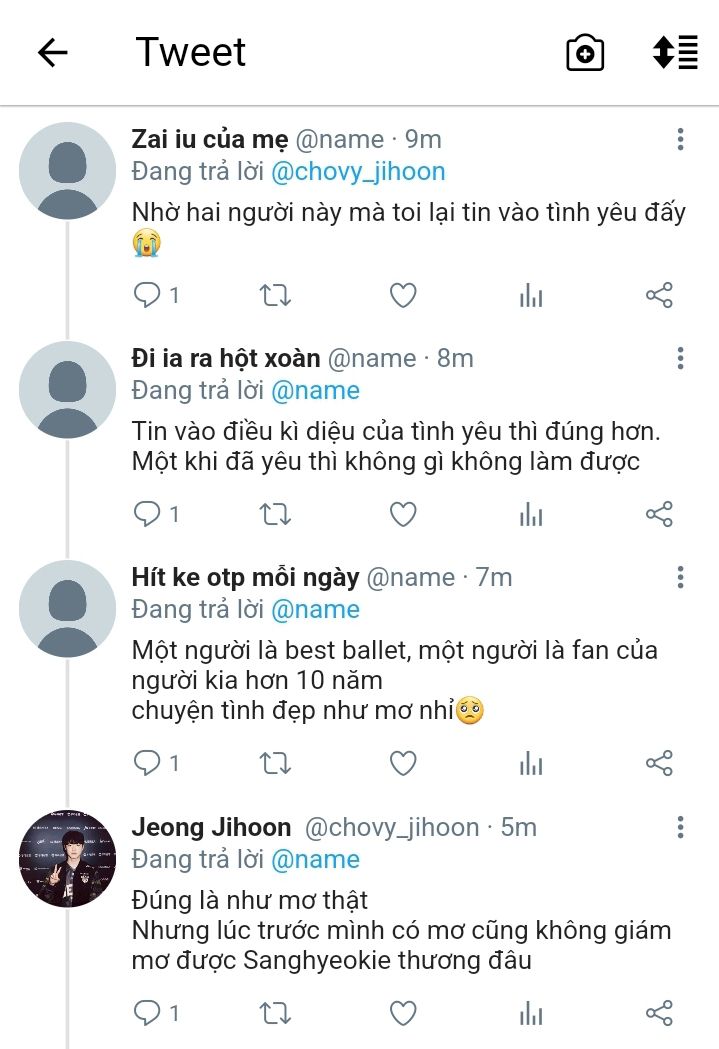Expand options menu on Jeong Jihoon's tweet
The height and width of the screenshot is (1049, 719).
(680, 827)
